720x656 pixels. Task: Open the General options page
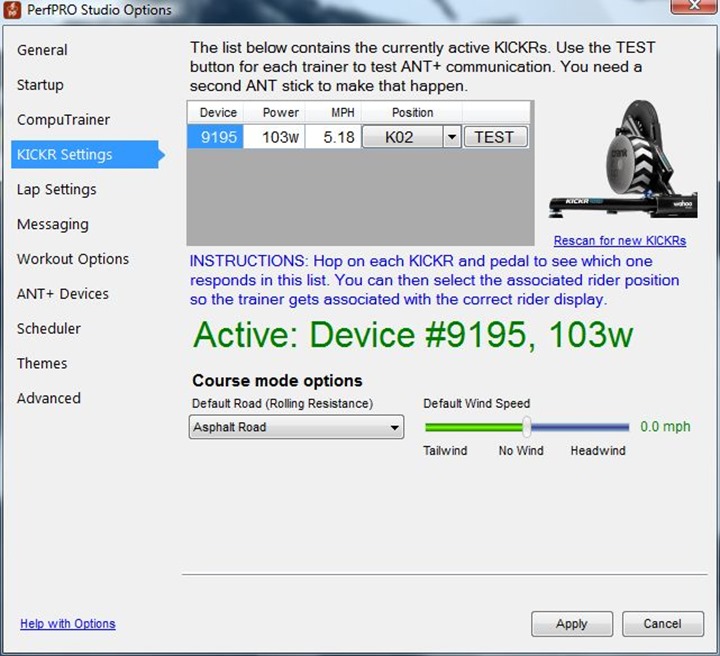42,50
